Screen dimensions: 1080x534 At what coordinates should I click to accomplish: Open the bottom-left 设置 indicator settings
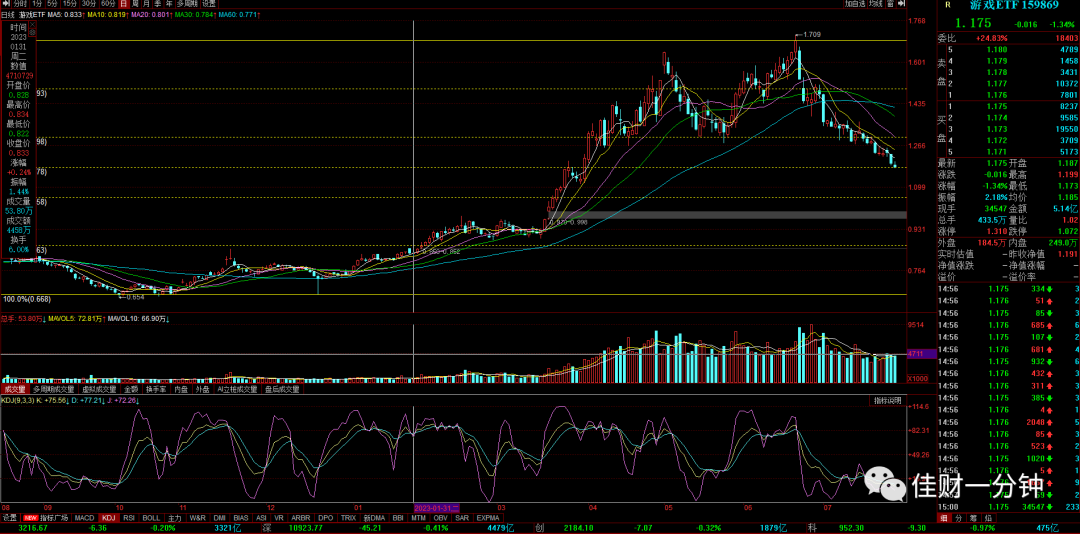(x=10, y=517)
